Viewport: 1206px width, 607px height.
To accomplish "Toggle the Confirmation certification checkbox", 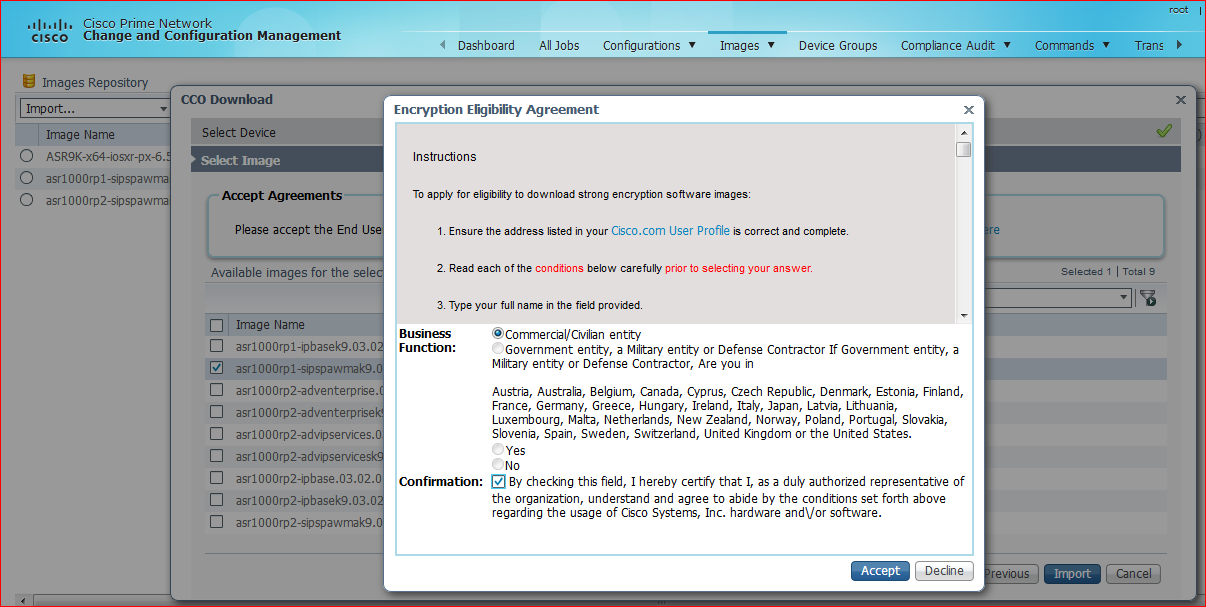I will point(499,481).
